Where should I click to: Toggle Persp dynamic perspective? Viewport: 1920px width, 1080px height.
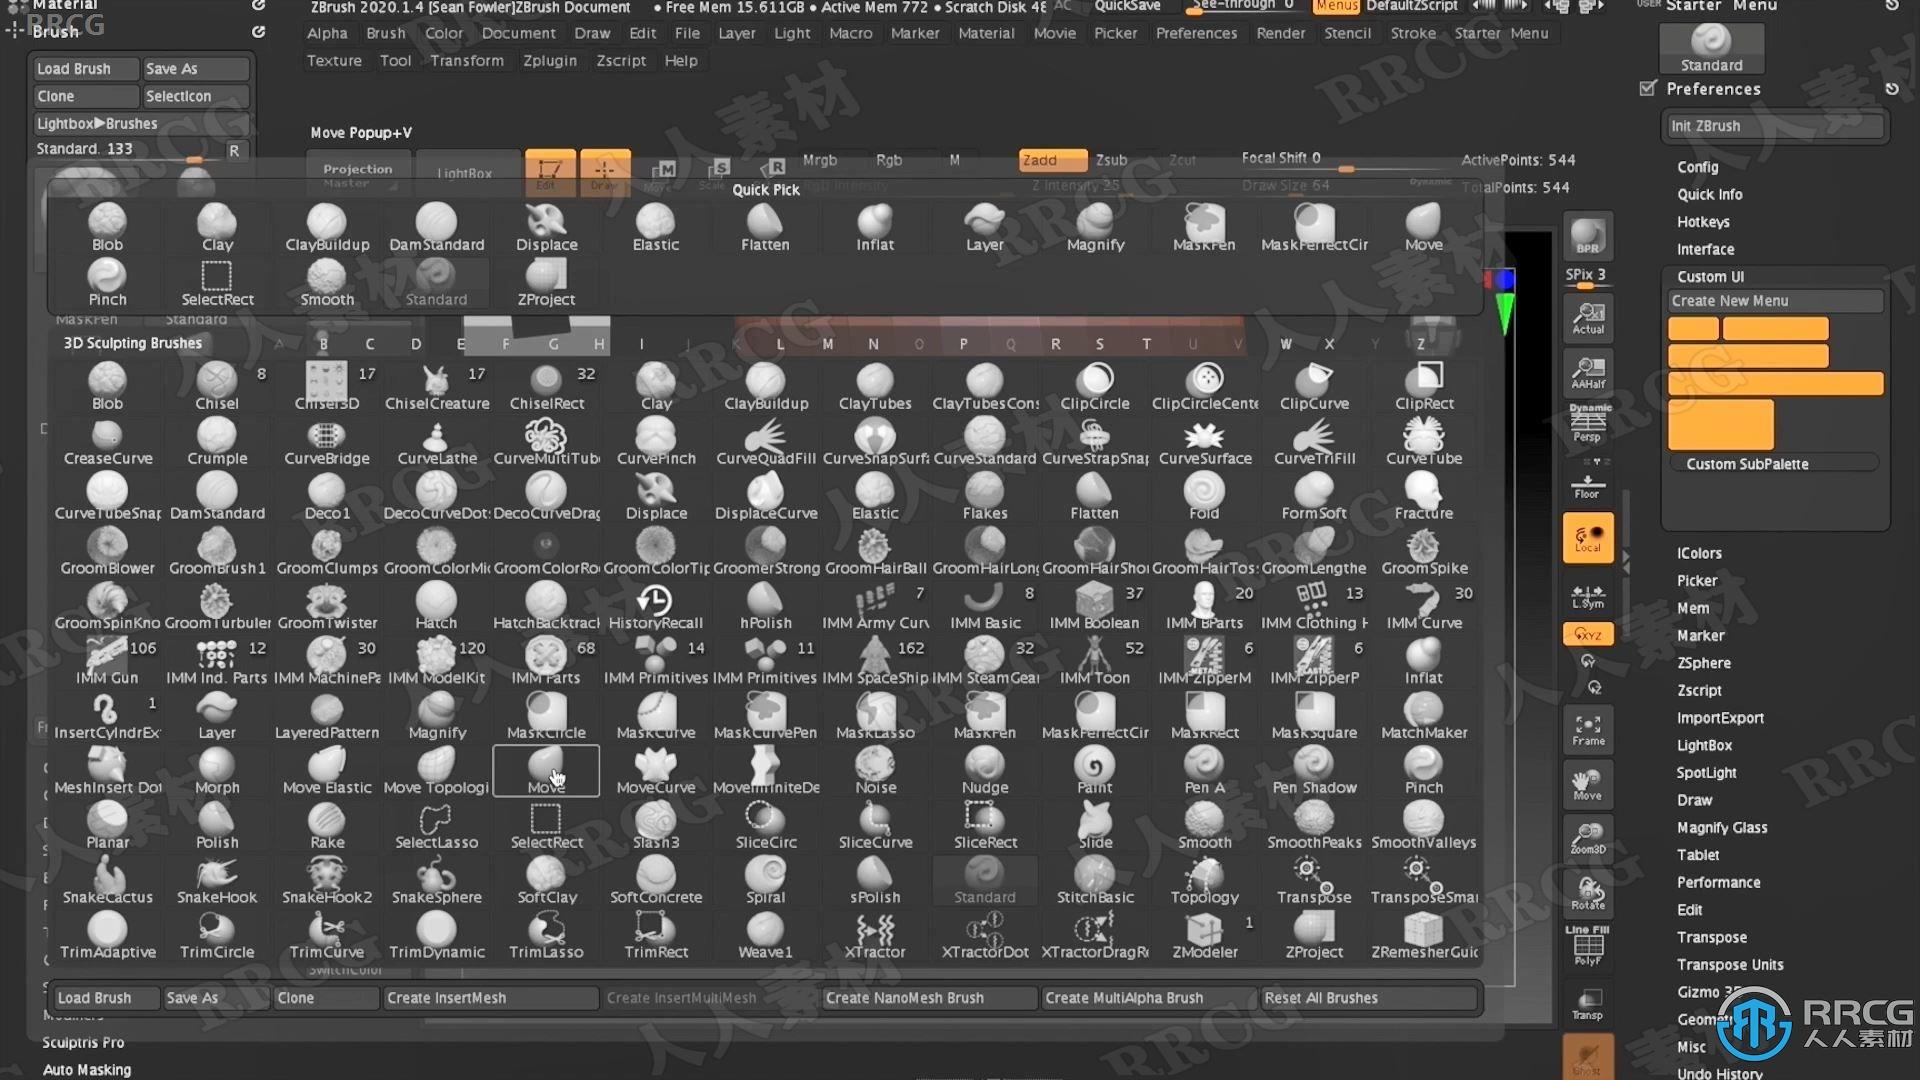pos(1588,425)
